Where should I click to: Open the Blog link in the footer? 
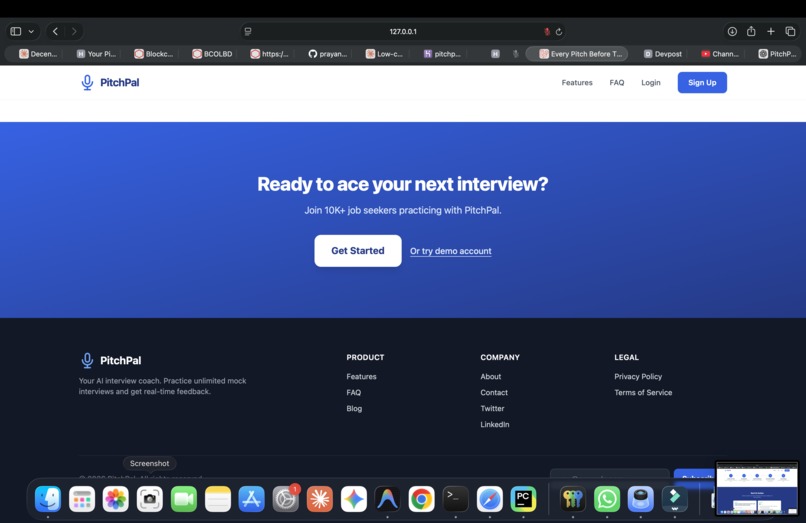[354, 408]
